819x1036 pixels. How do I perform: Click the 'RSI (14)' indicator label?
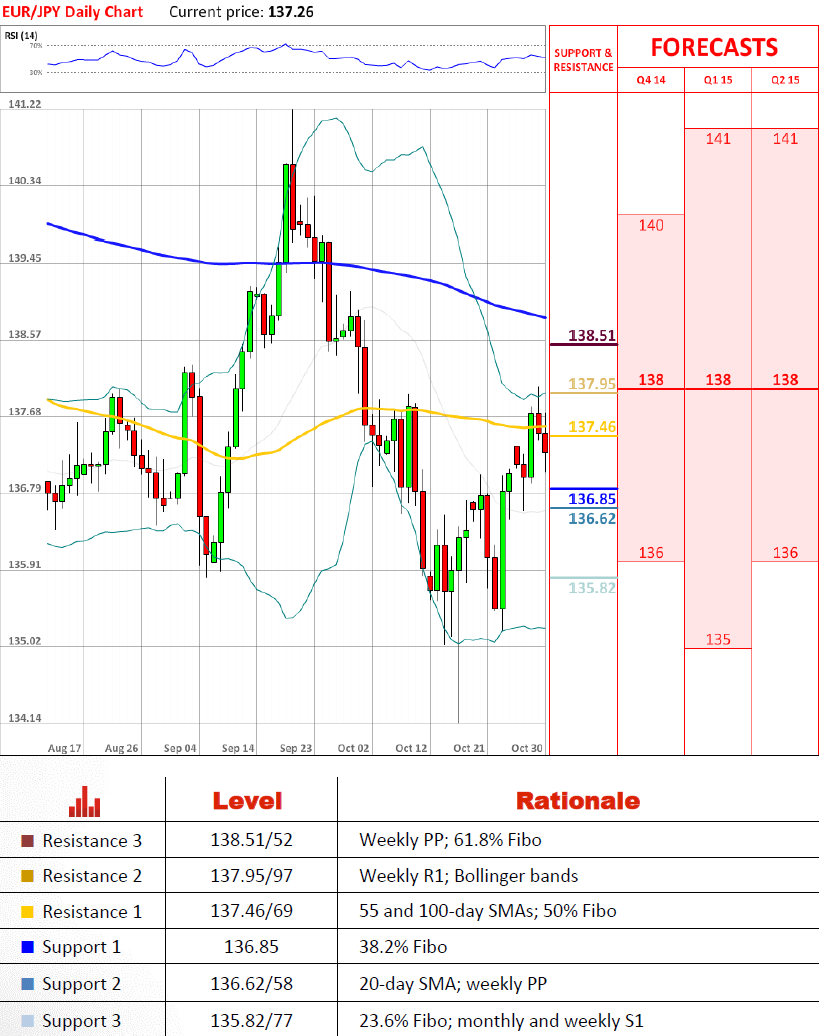click(x=21, y=35)
